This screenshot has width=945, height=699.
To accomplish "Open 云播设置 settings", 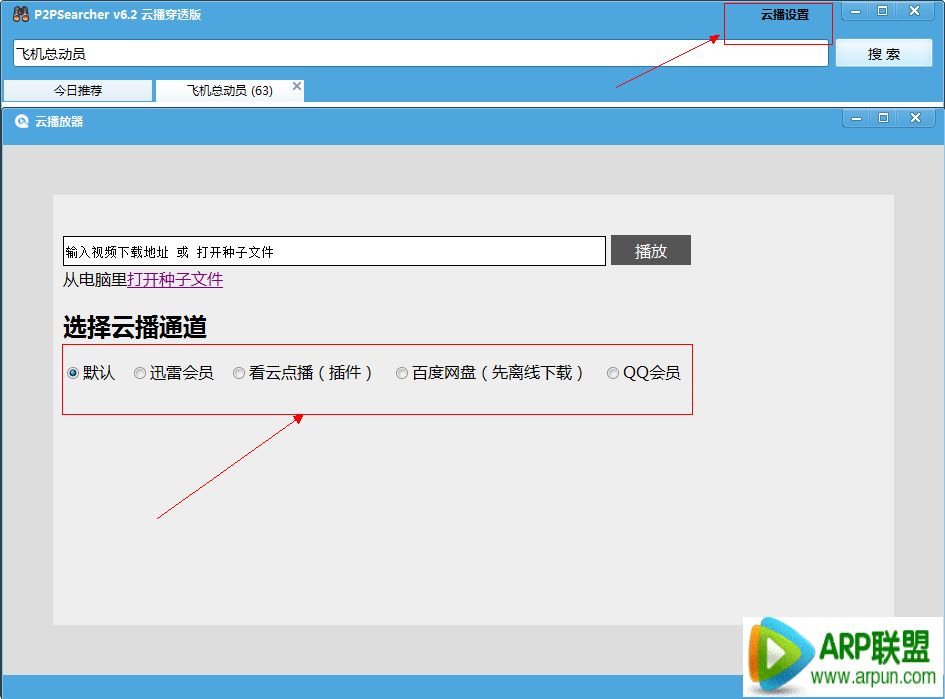I will point(778,14).
